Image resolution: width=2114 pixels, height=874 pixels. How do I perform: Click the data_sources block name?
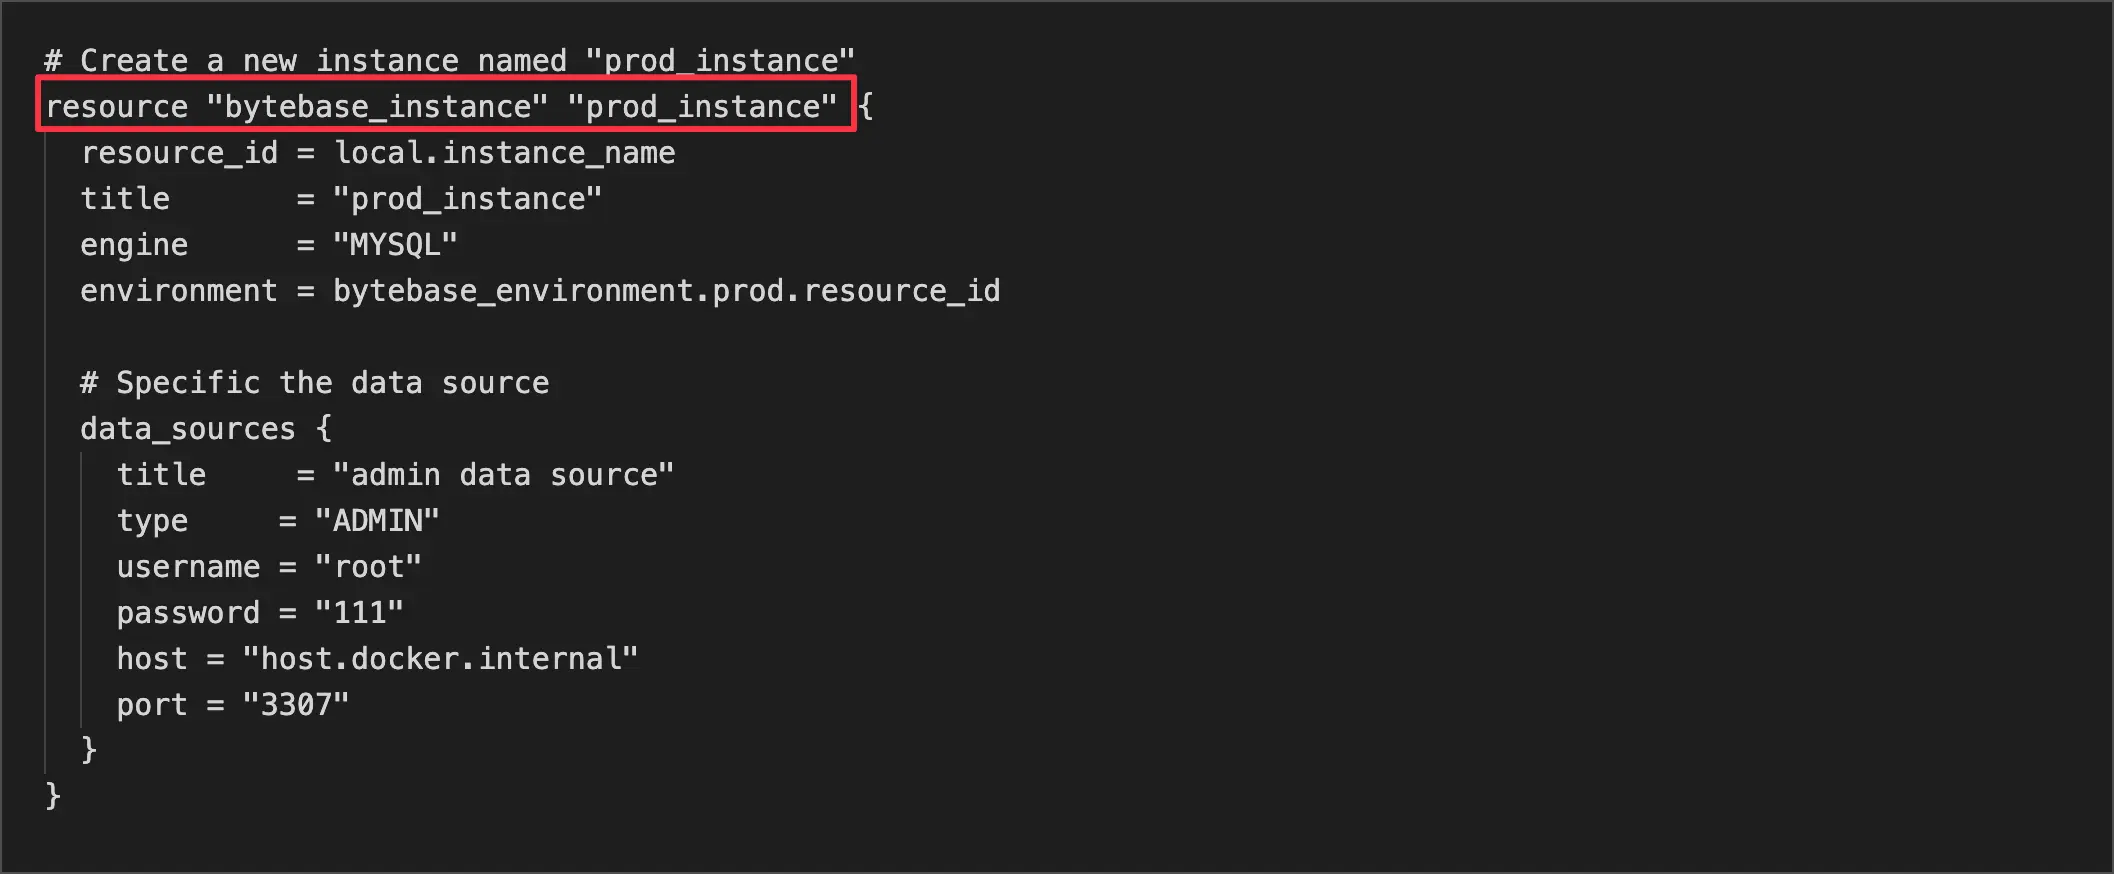tap(188, 429)
